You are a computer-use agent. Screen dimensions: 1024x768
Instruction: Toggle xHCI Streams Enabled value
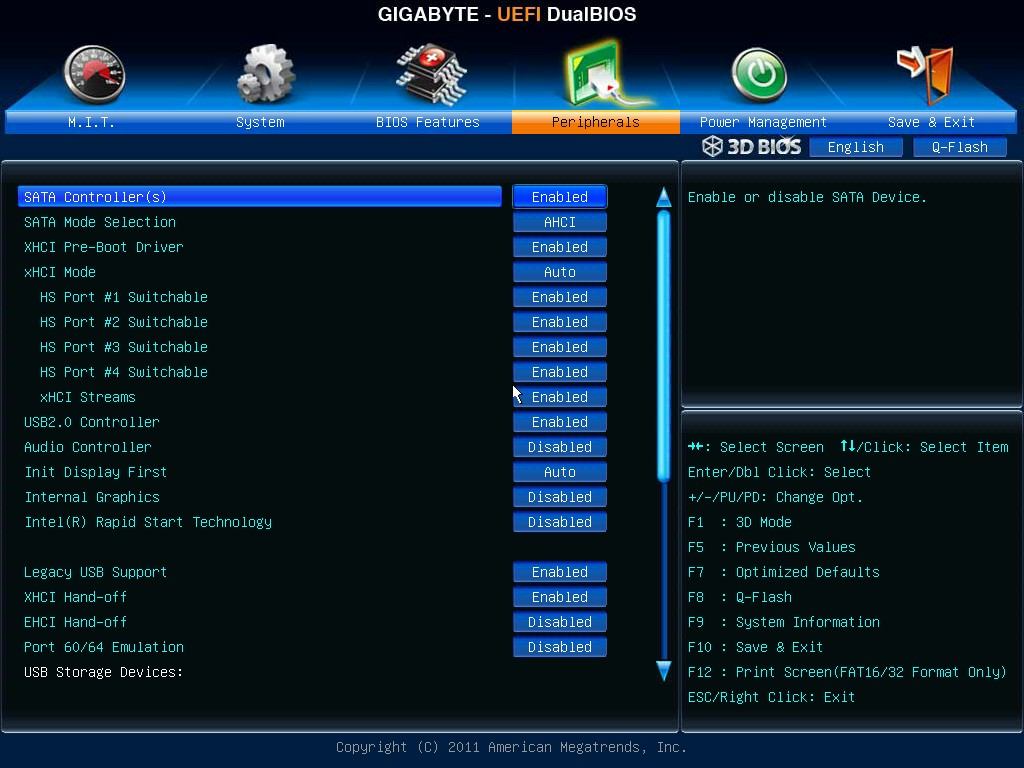pos(560,397)
